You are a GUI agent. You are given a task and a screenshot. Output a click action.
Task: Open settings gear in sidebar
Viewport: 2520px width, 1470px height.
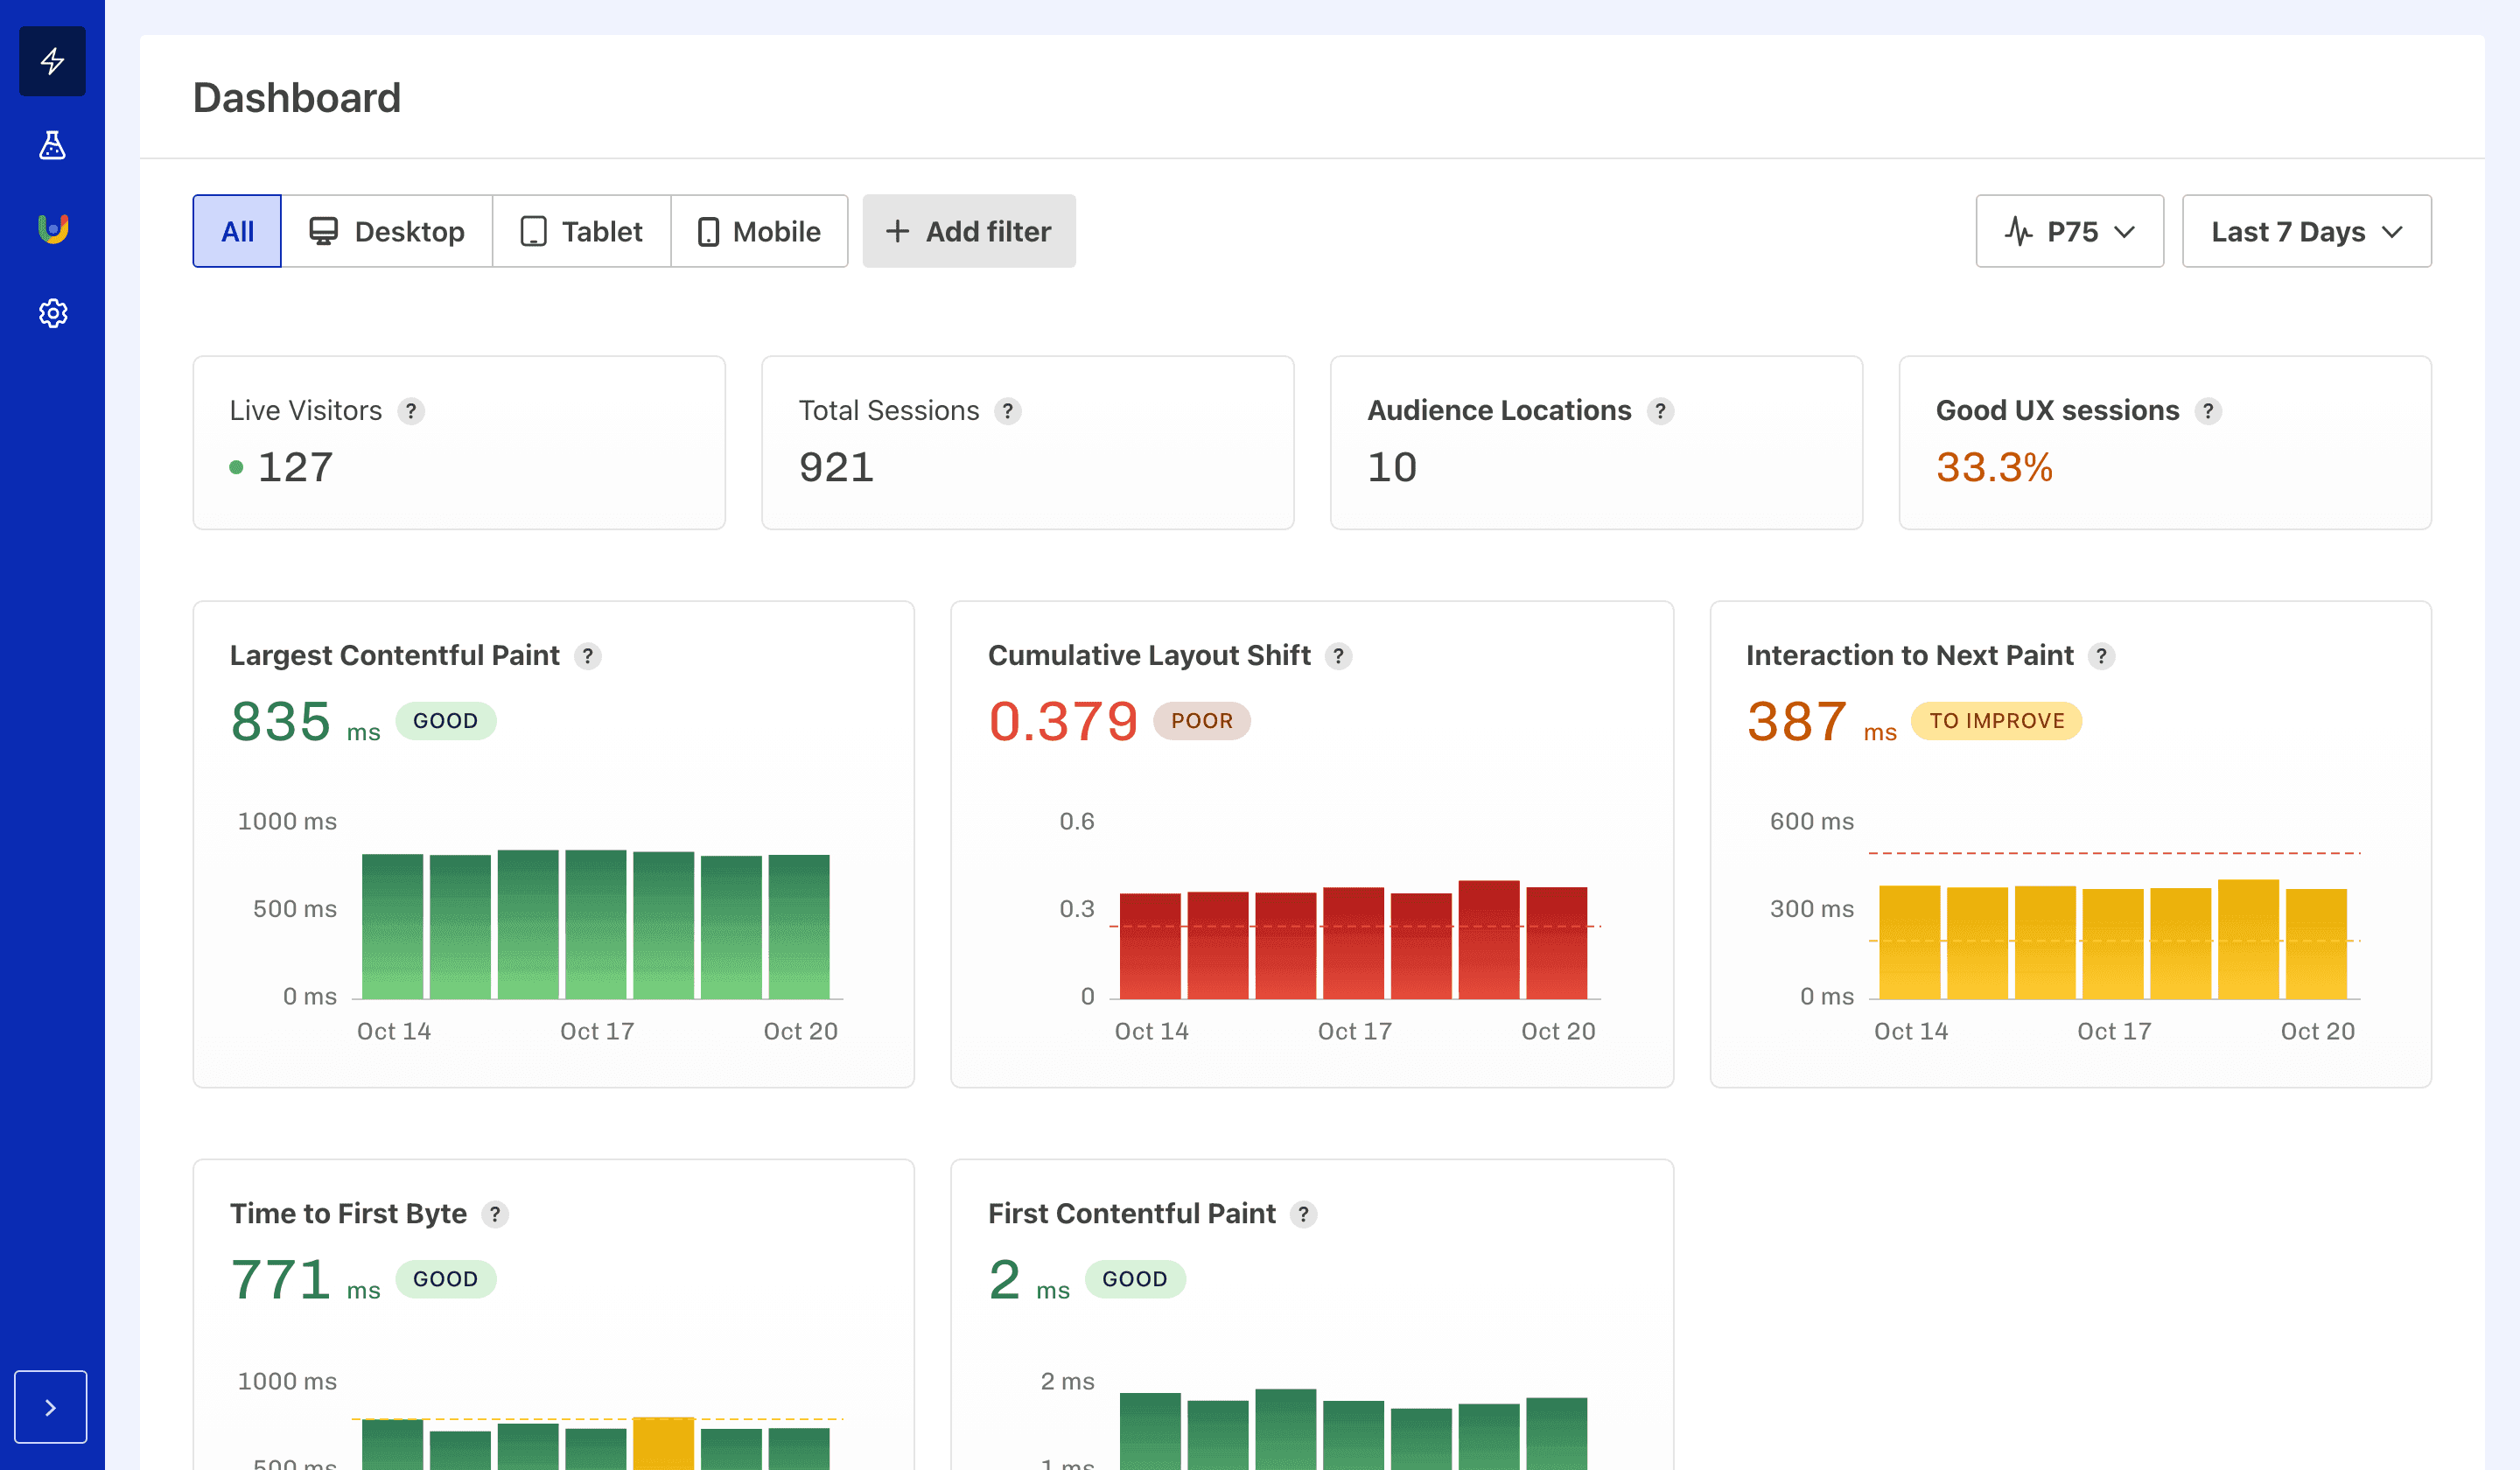point(52,314)
